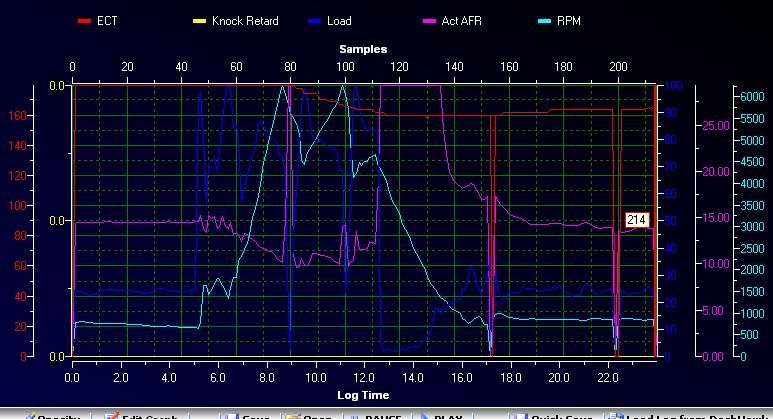
Task: Select the magenta Act AFR legend swatch
Action: (428, 21)
